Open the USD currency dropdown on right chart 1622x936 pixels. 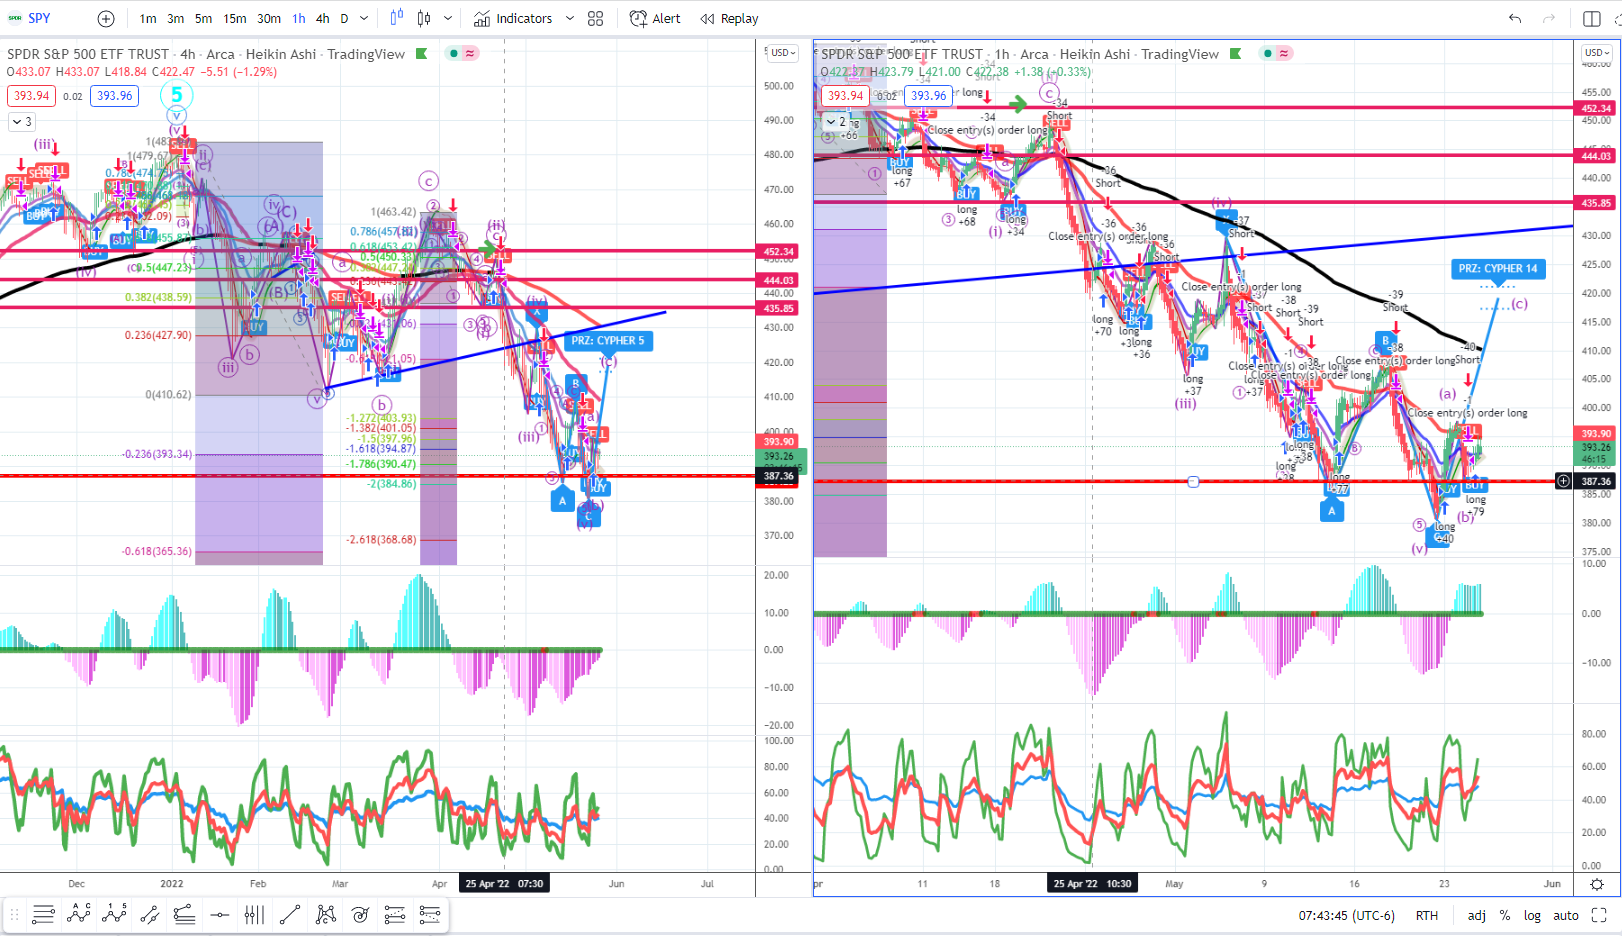(x=1597, y=53)
